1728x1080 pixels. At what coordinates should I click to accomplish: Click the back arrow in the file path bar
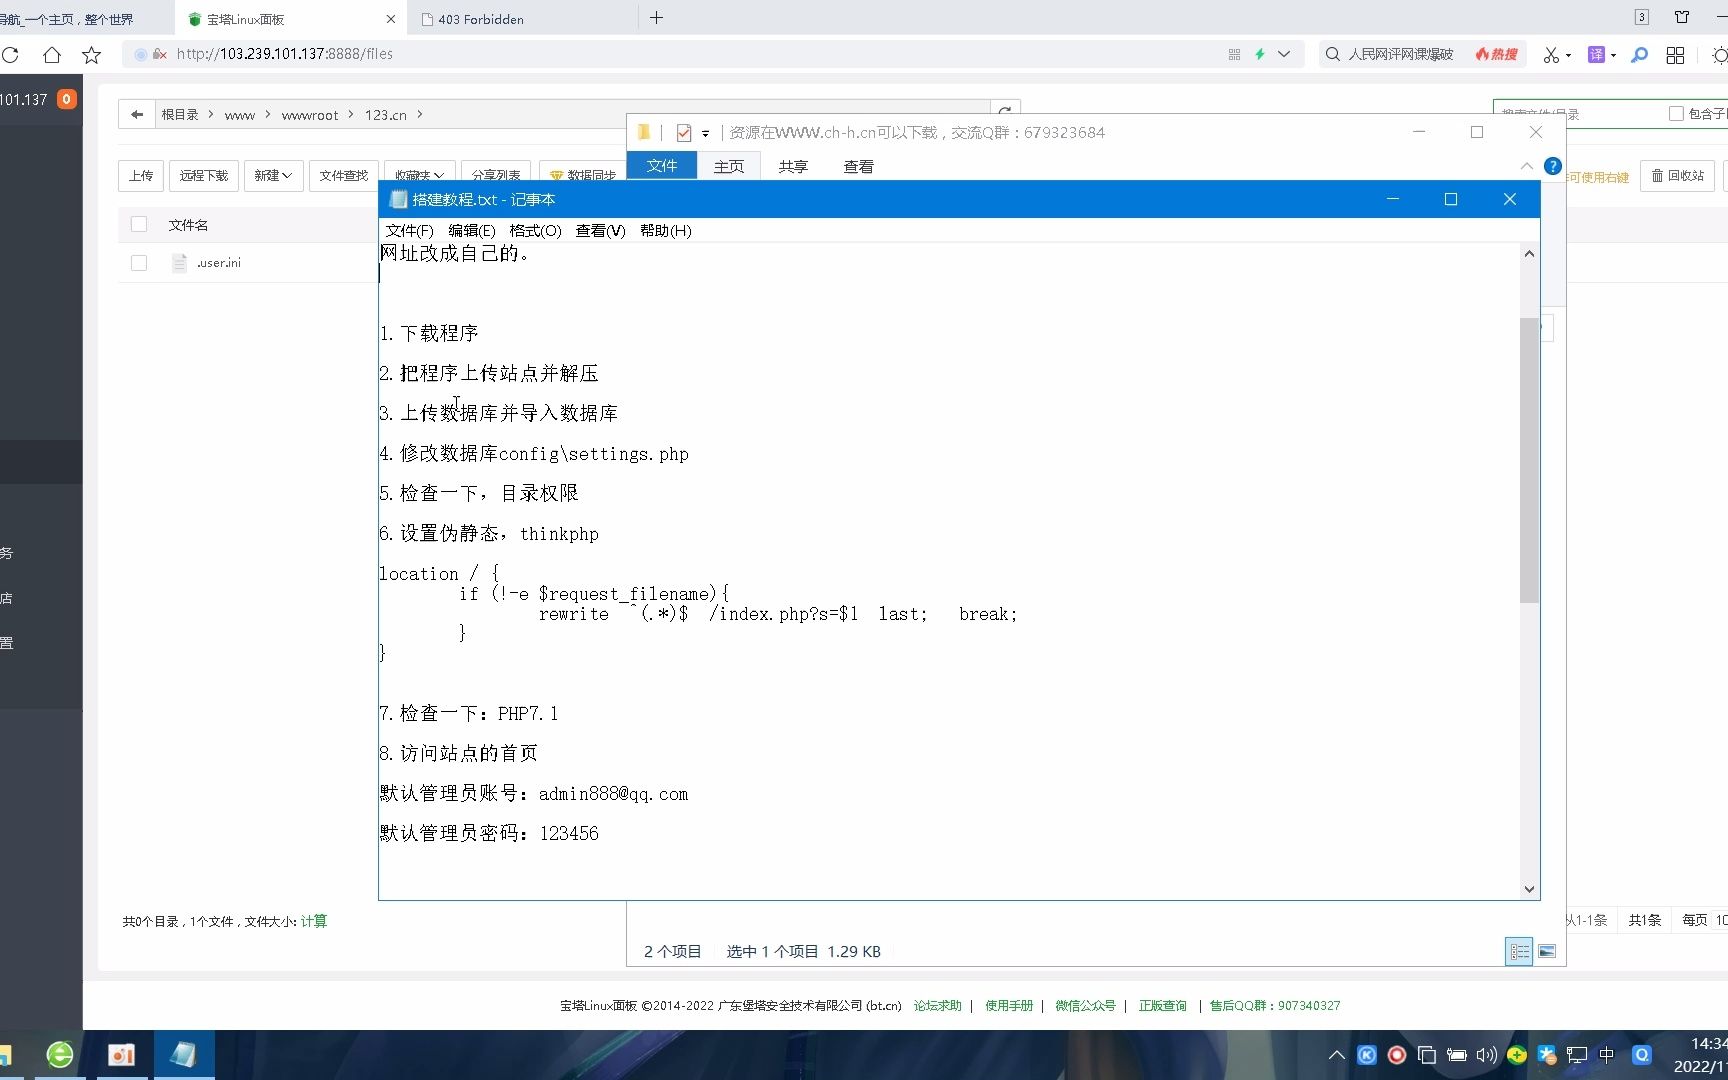[137, 114]
